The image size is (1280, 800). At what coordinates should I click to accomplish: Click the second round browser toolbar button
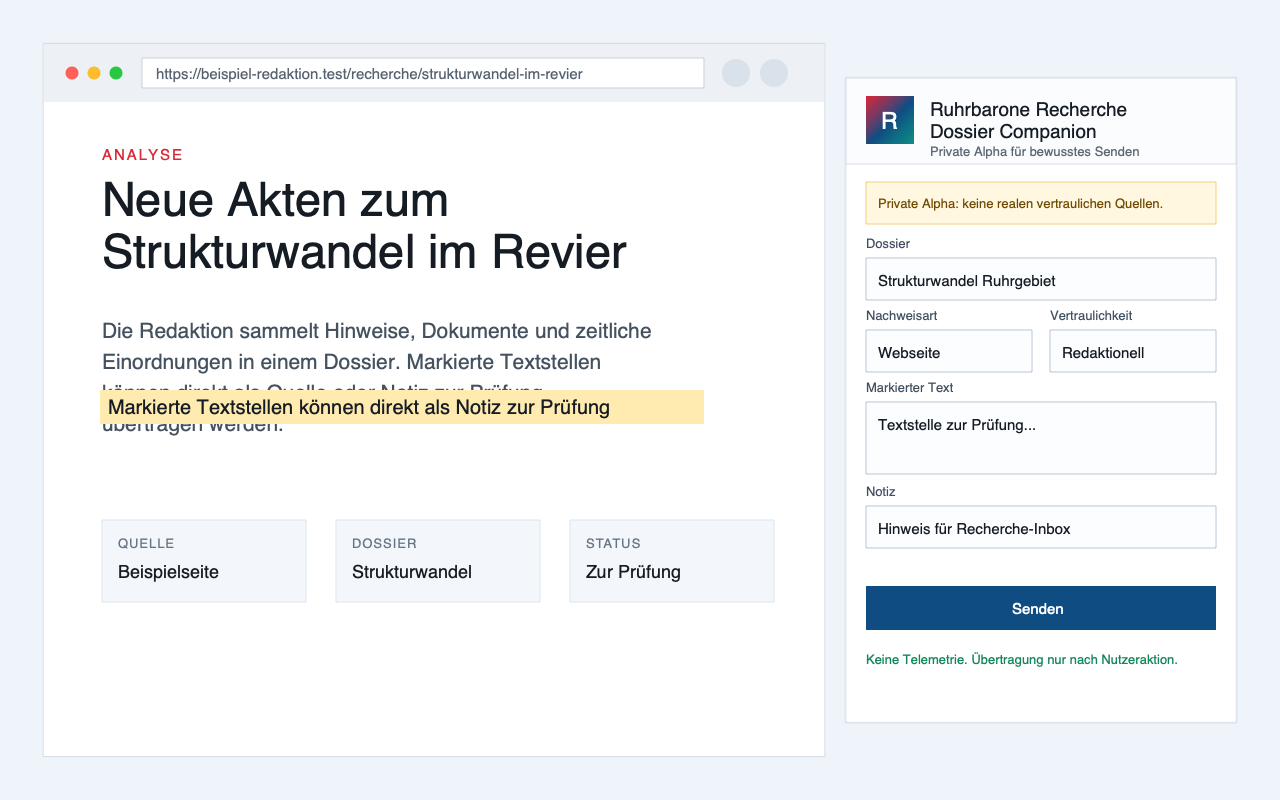click(x=774, y=73)
